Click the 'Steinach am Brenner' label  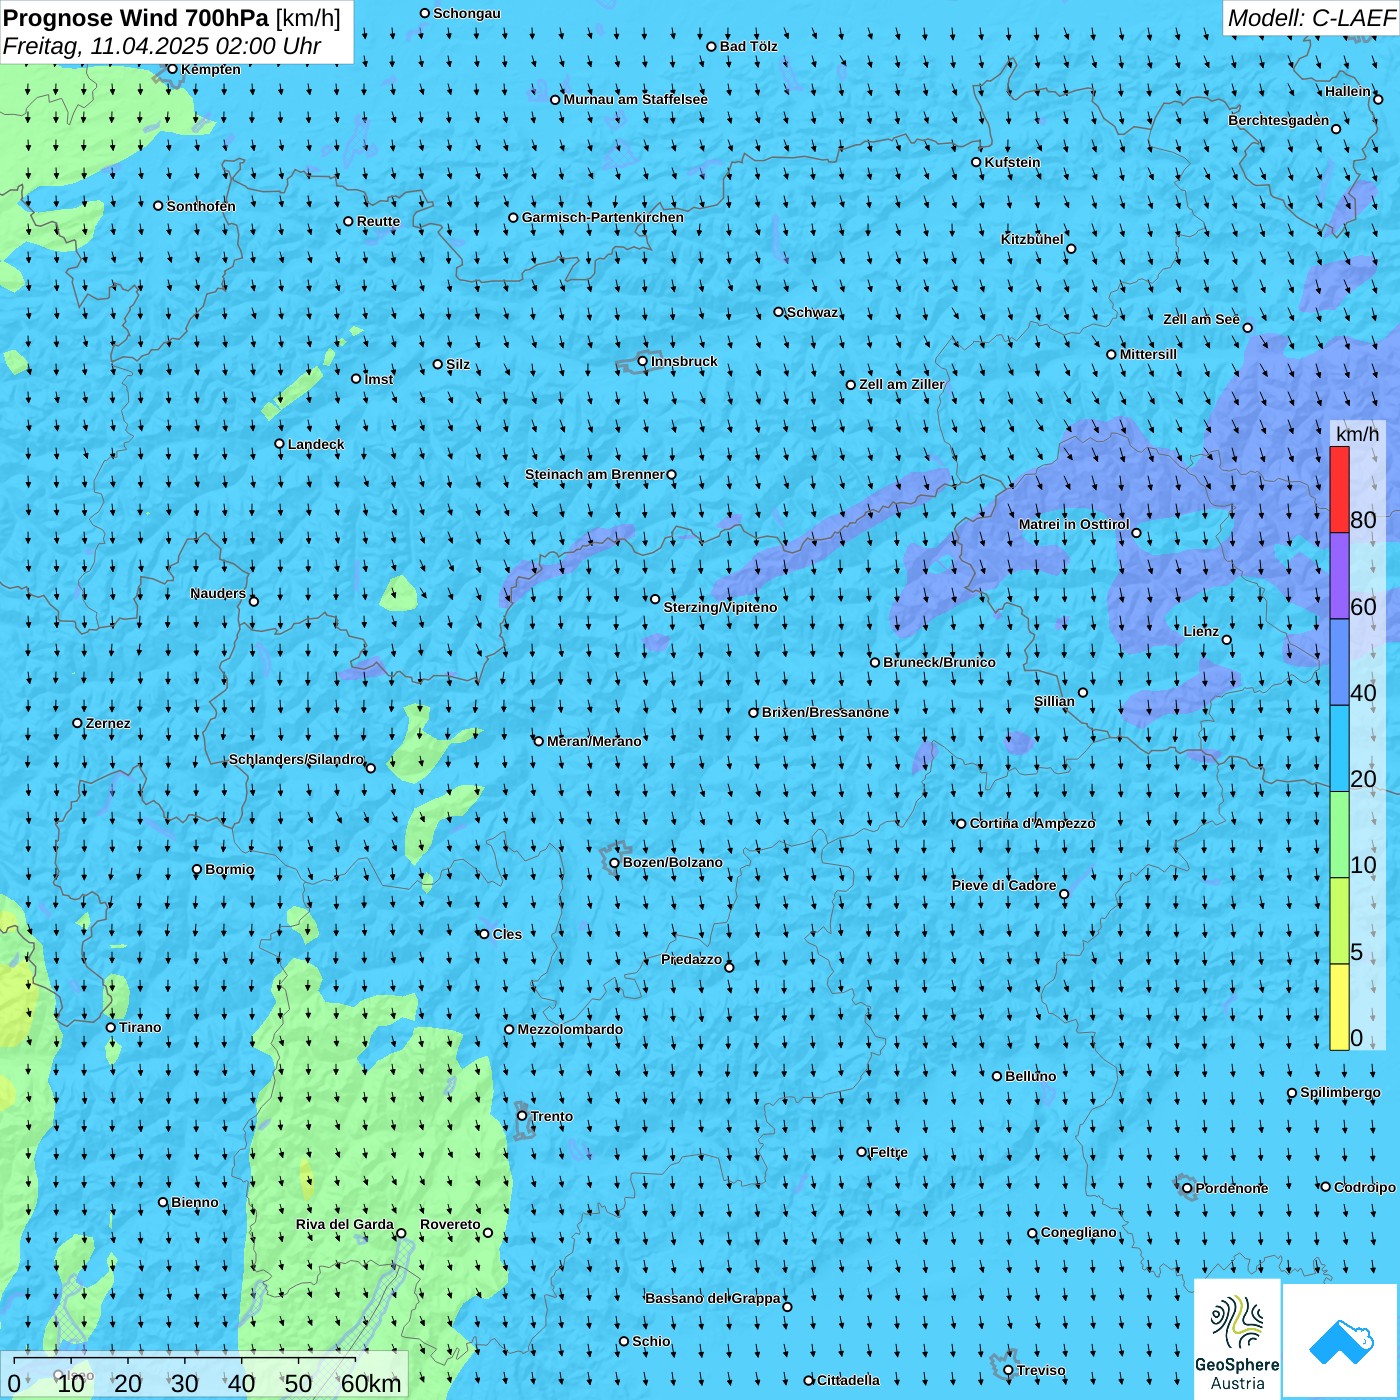(x=595, y=474)
